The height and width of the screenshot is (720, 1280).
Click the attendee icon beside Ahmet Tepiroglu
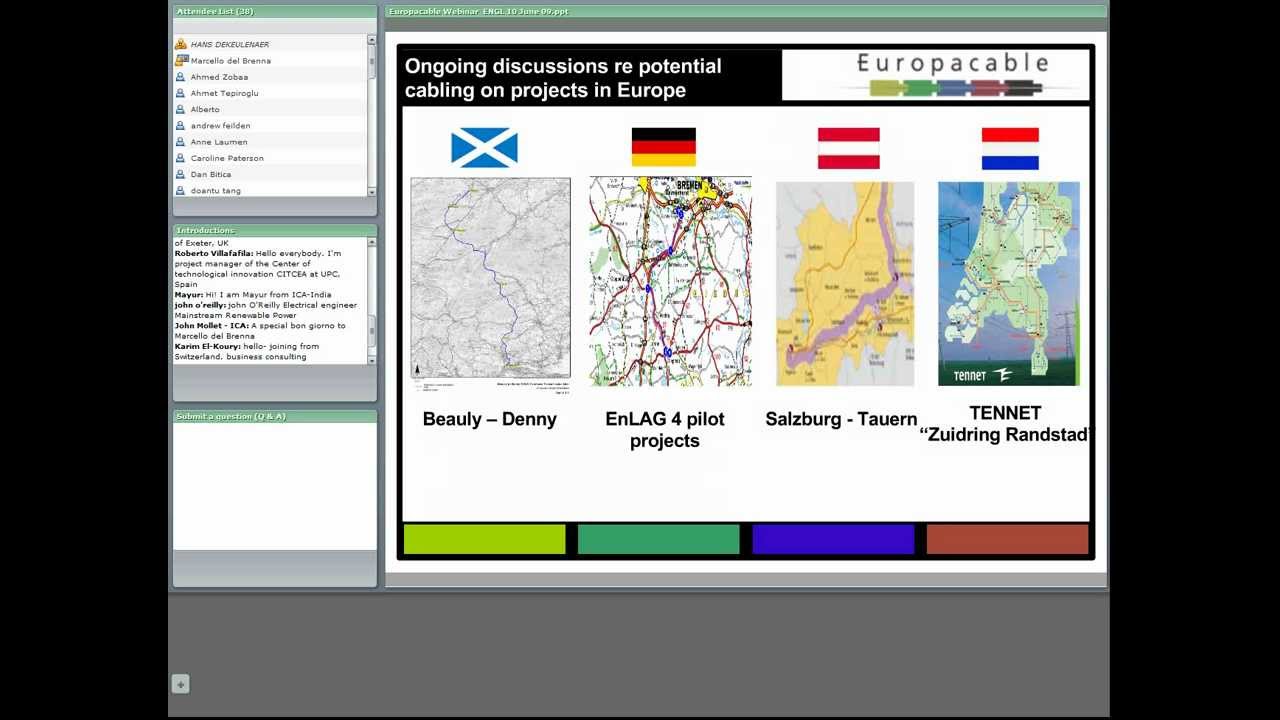[x=181, y=93]
